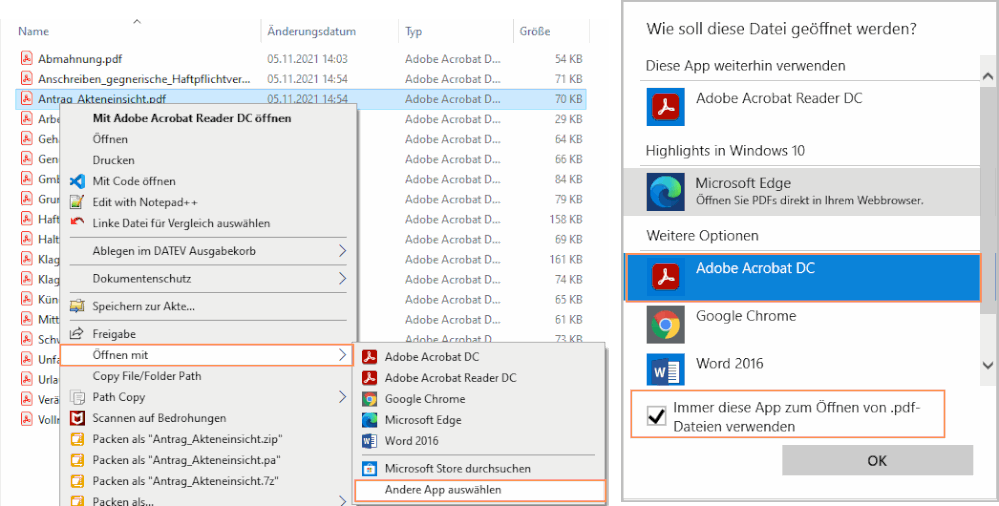Screen dimensions: 999x506
Task: Click the Word 2016 icon in dialog
Action: tap(666, 370)
